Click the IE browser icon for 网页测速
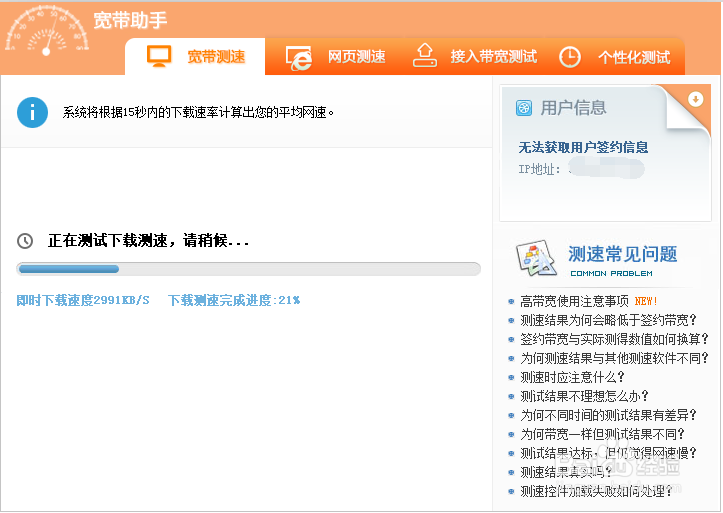The image size is (723, 513). pyautogui.click(x=298, y=58)
